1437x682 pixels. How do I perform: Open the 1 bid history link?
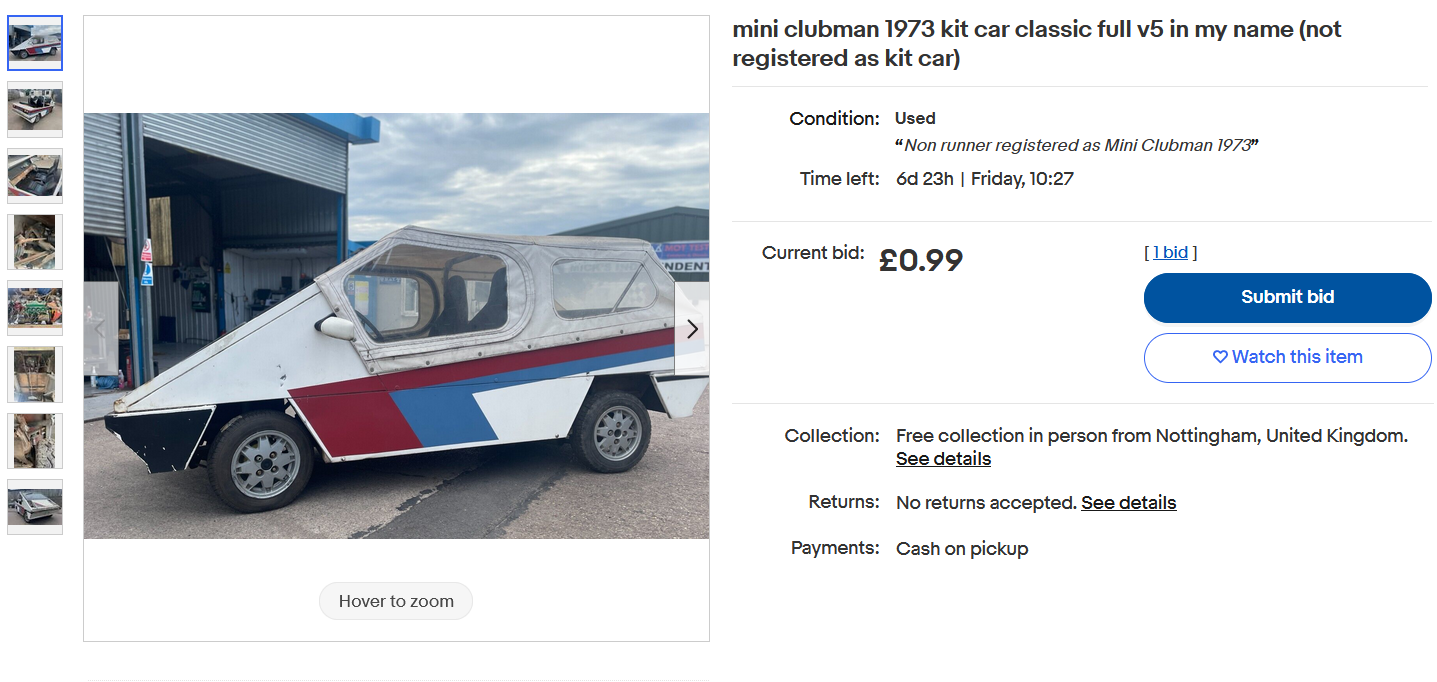pos(1170,252)
